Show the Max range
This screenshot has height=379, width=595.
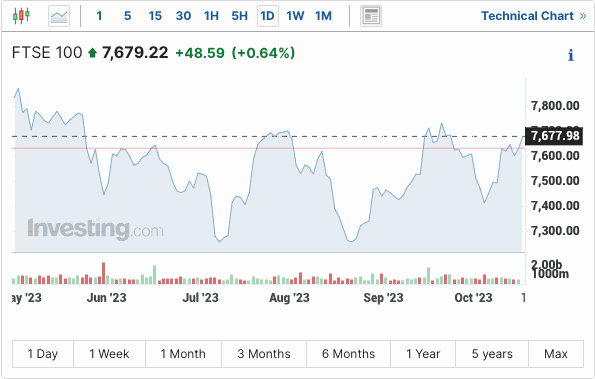pos(556,354)
